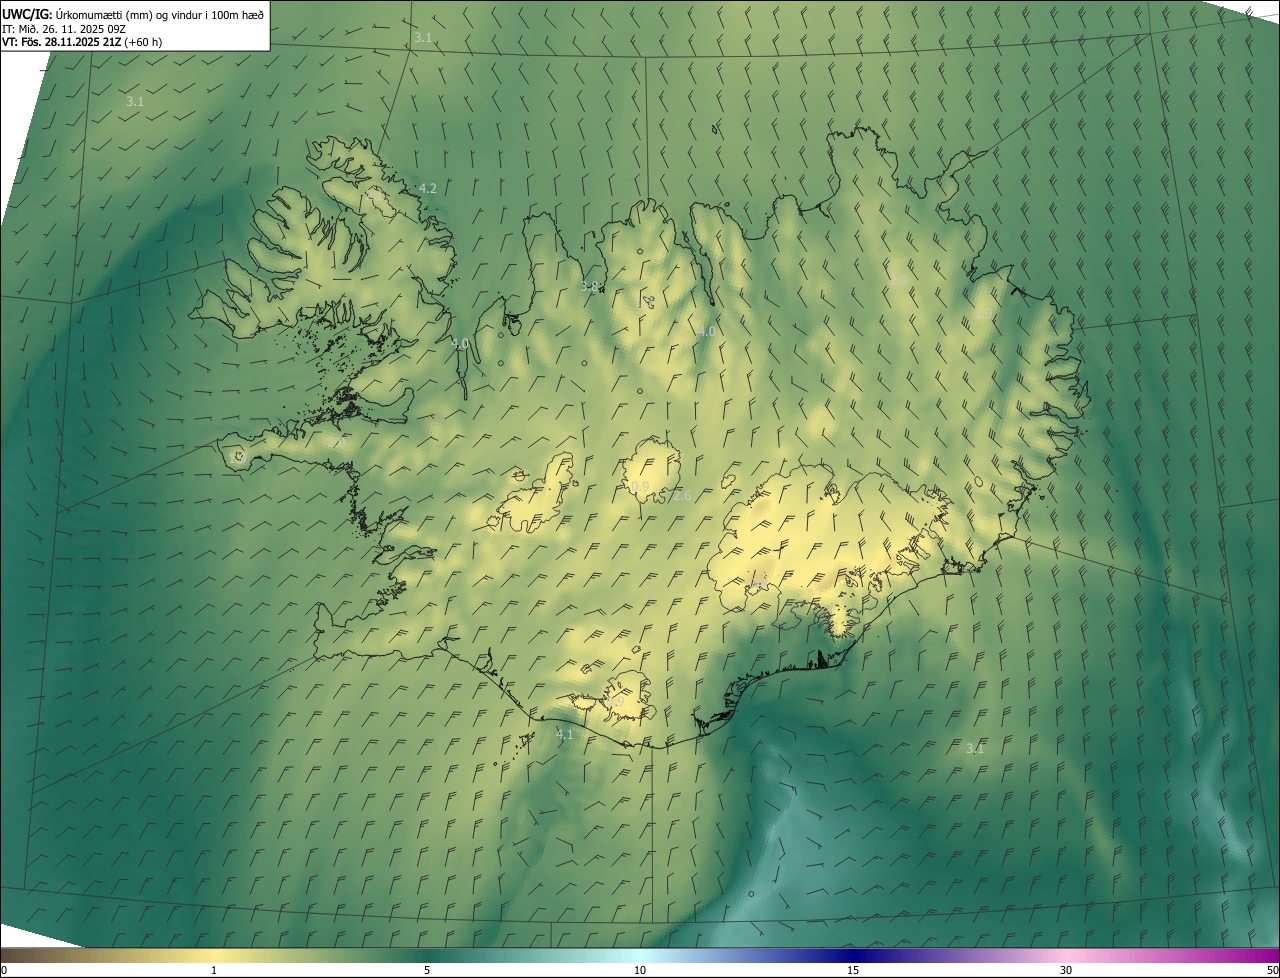Viewport: 1280px width, 978px height.
Task: Click the colorbar tick label 50
Action: pyautogui.click(x=1272, y=970)
